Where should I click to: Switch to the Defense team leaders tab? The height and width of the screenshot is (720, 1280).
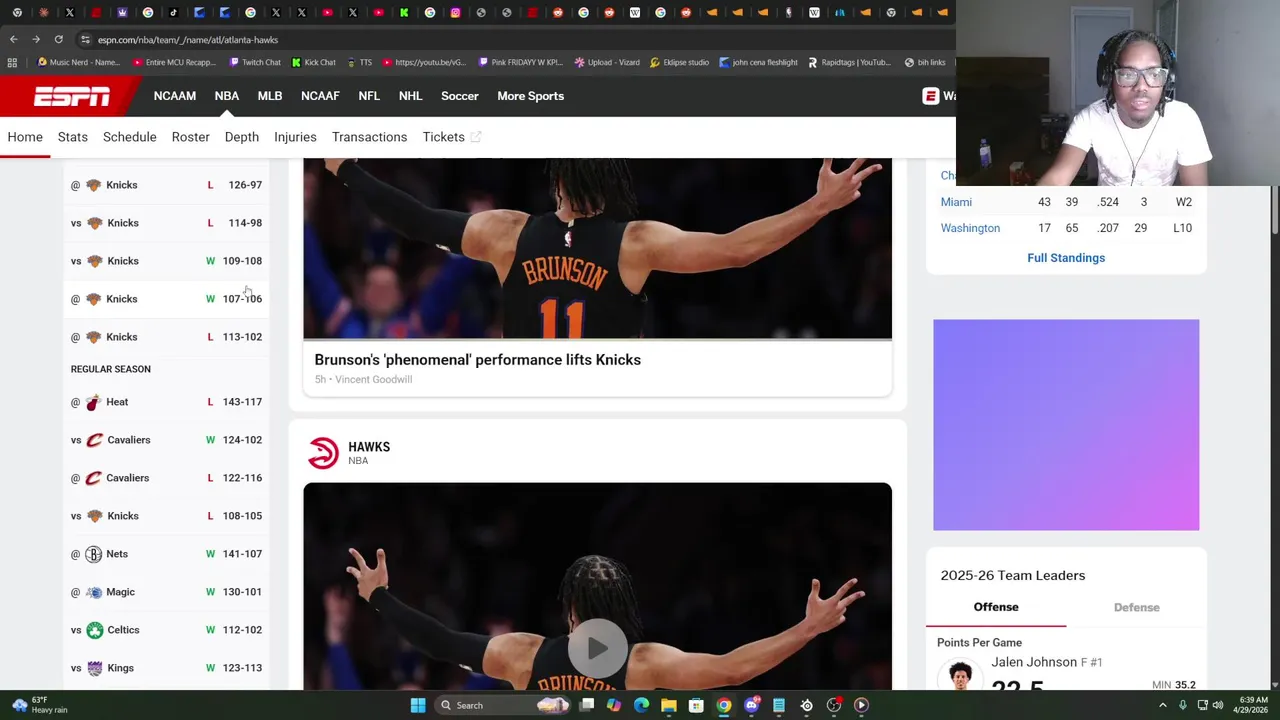[1136, 607]
